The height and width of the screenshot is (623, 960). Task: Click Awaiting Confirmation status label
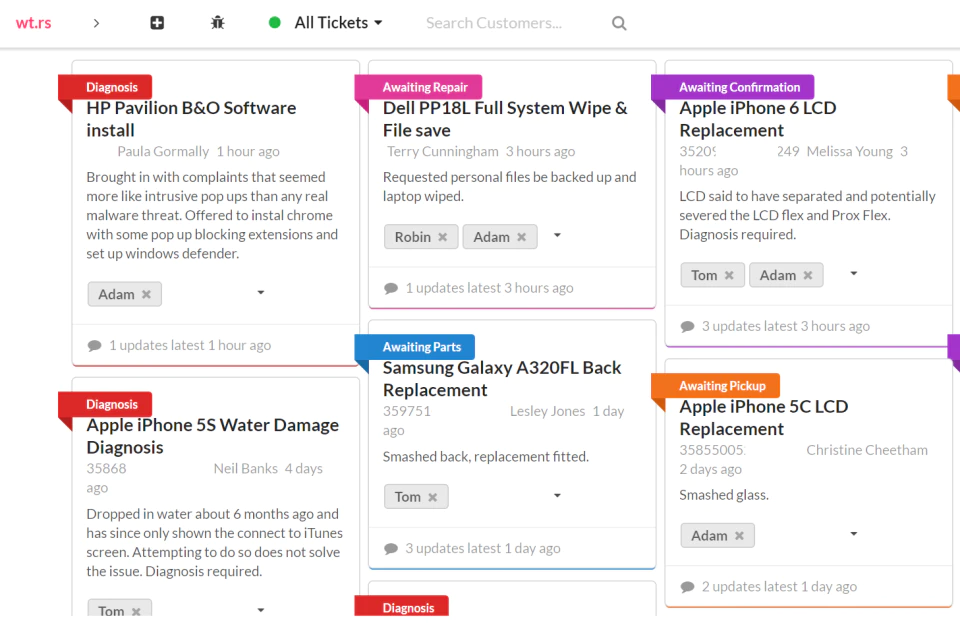(739, 87)
